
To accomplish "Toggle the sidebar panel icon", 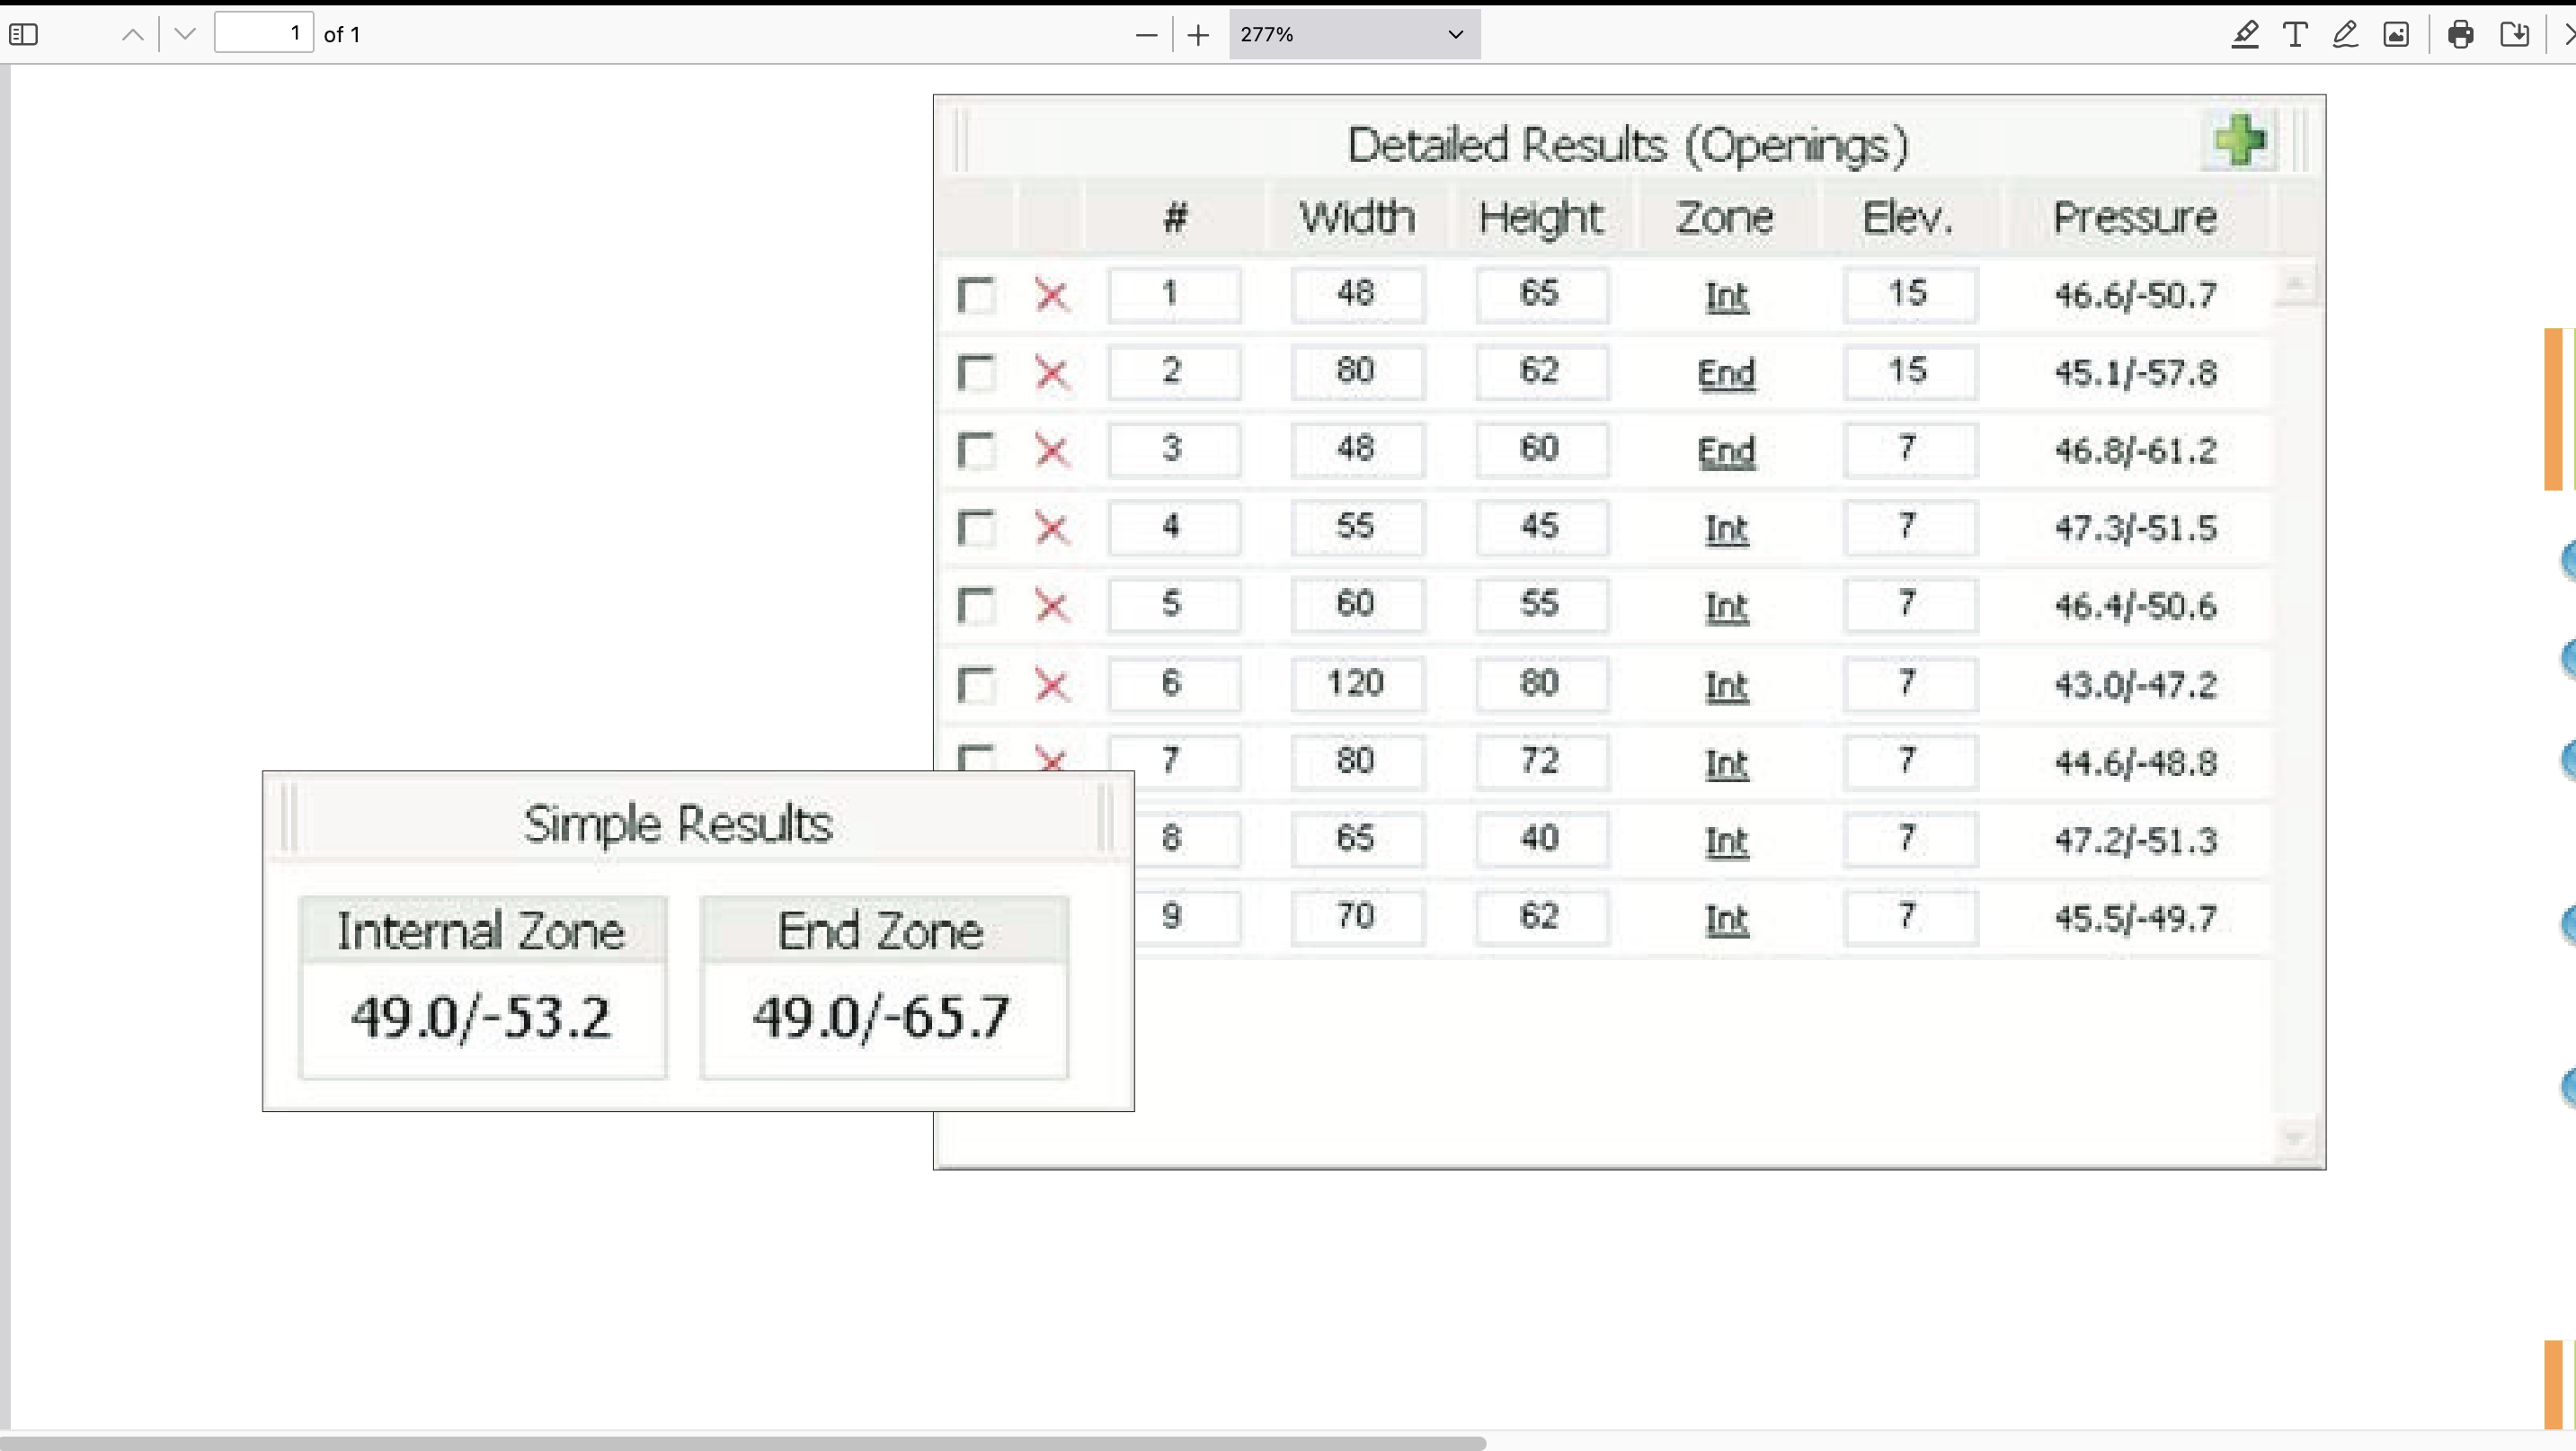I will pos(24,34).
